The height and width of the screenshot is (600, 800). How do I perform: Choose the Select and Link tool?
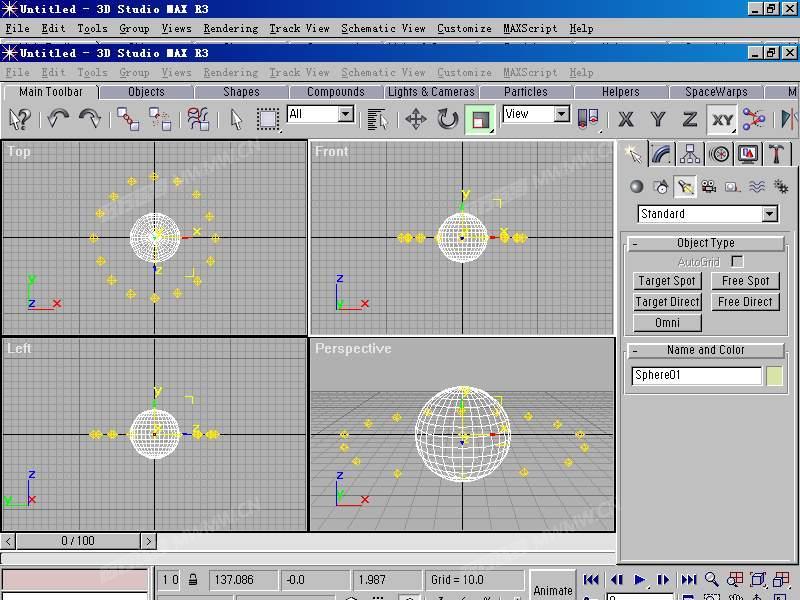(x=128, y=119)
